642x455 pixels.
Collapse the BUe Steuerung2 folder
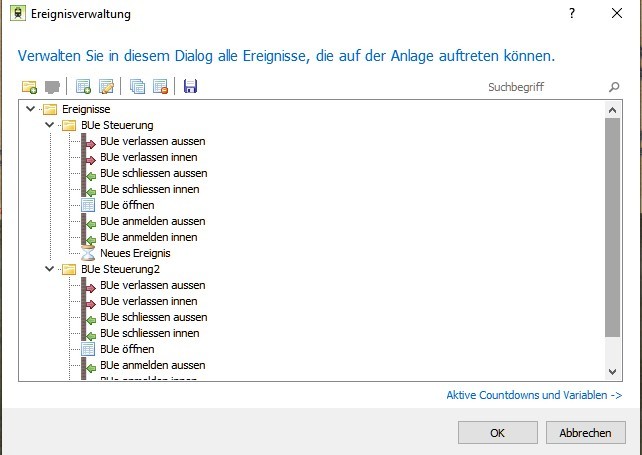tap(50, 269)
